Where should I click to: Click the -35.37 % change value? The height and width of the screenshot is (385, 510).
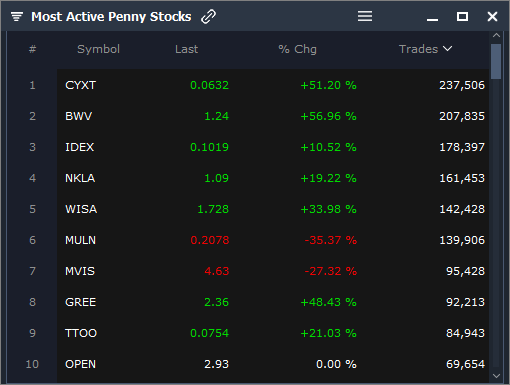click(x=331, y=240)
